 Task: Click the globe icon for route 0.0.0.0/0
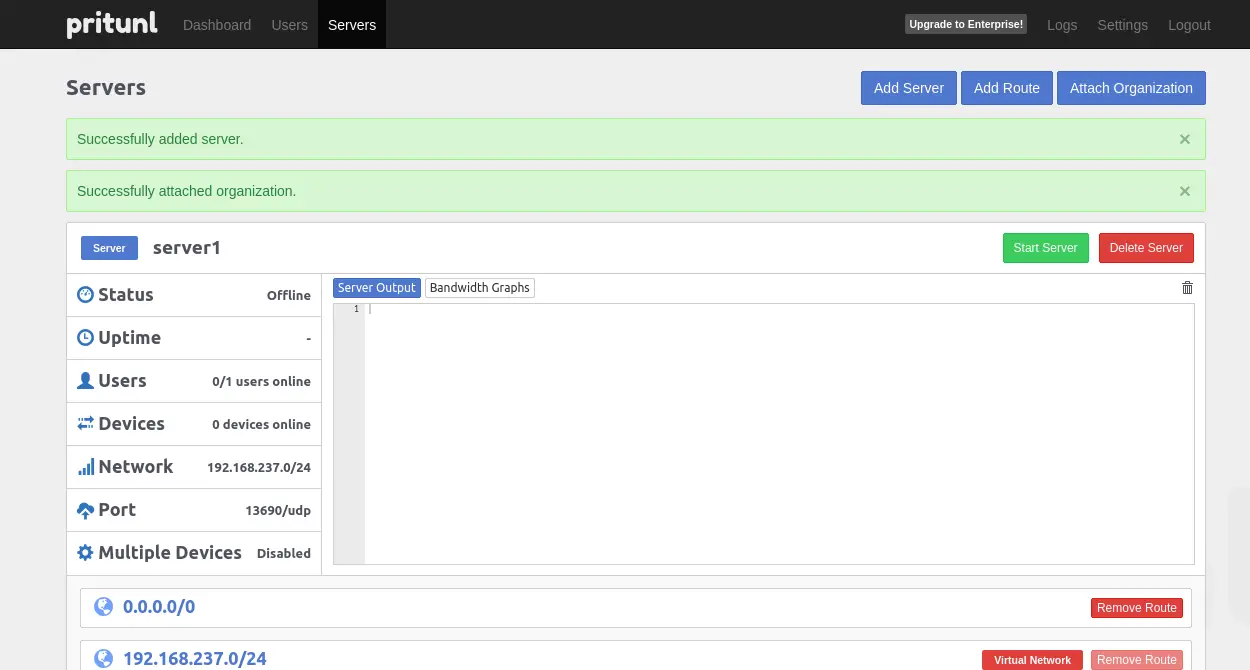pos(103,607)
